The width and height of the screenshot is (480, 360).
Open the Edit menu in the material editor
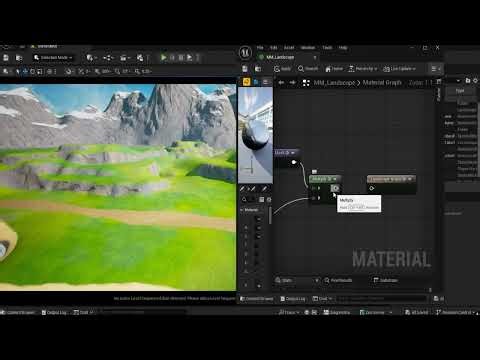[274, 48]
